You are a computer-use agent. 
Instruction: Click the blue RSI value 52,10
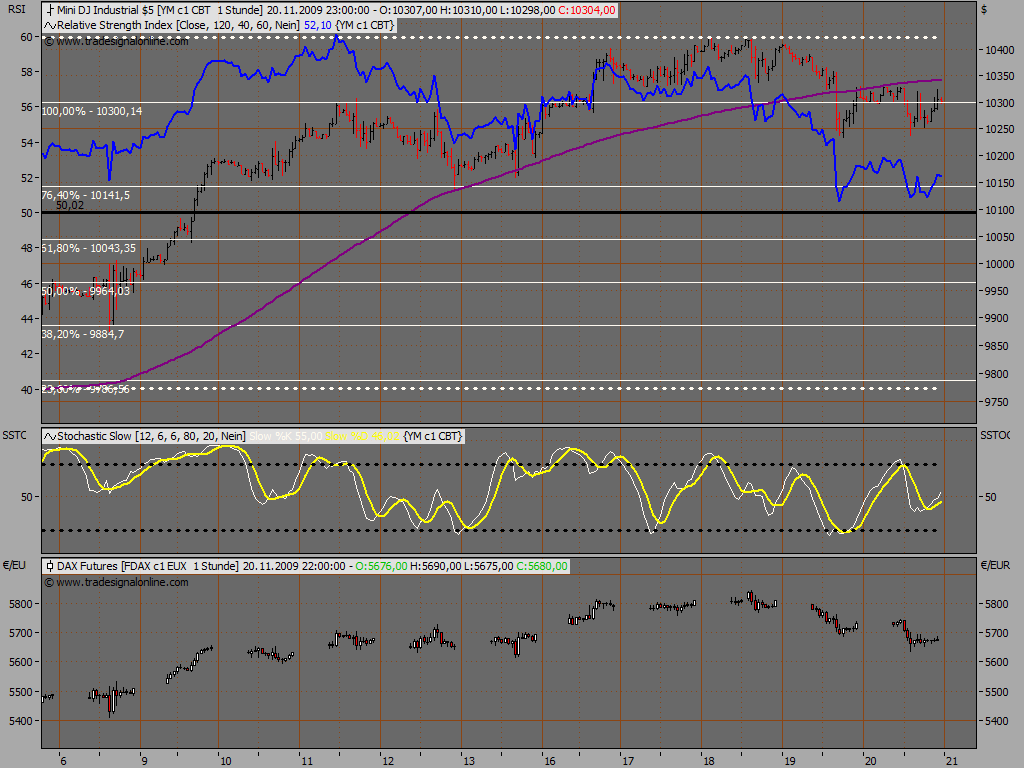point(318,25)
